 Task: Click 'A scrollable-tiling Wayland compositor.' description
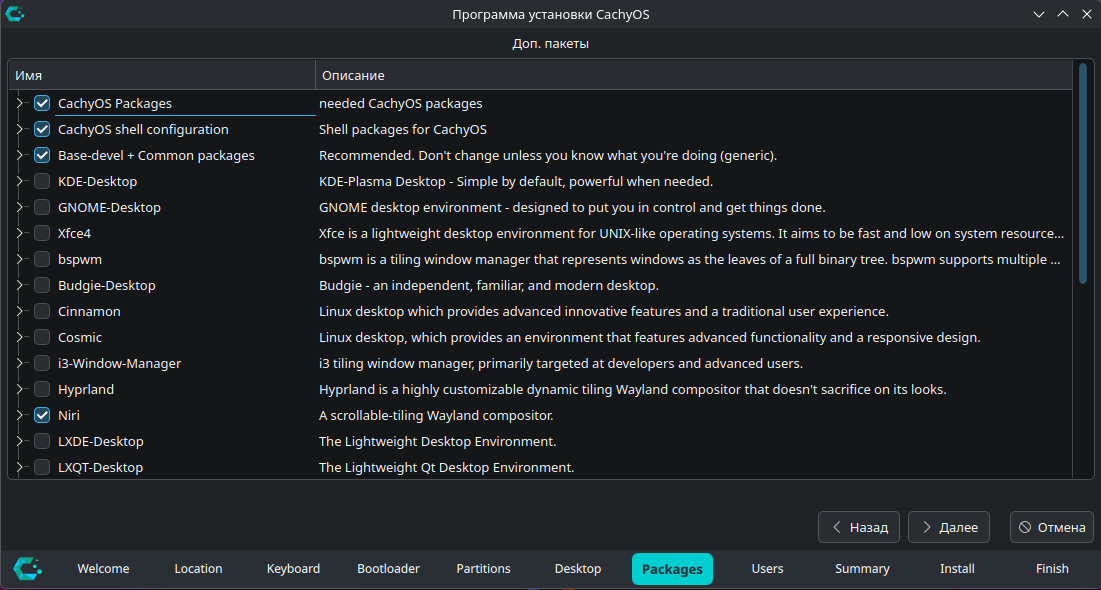[436, 415]
